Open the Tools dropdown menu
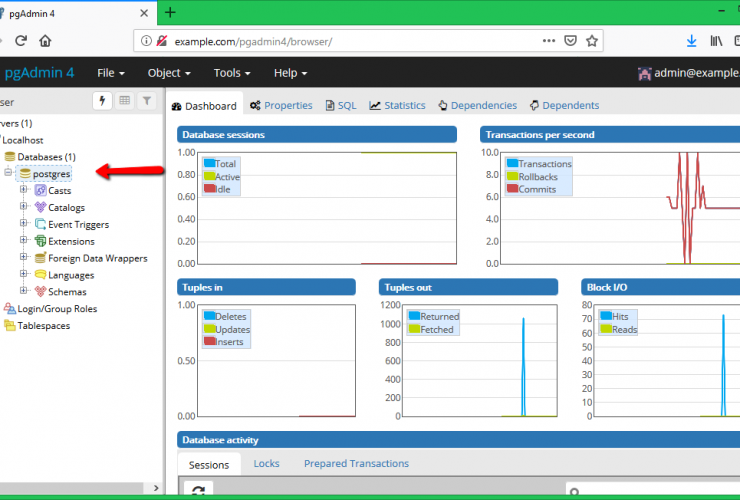Screen dimensions: 740x500 (231, 73)
